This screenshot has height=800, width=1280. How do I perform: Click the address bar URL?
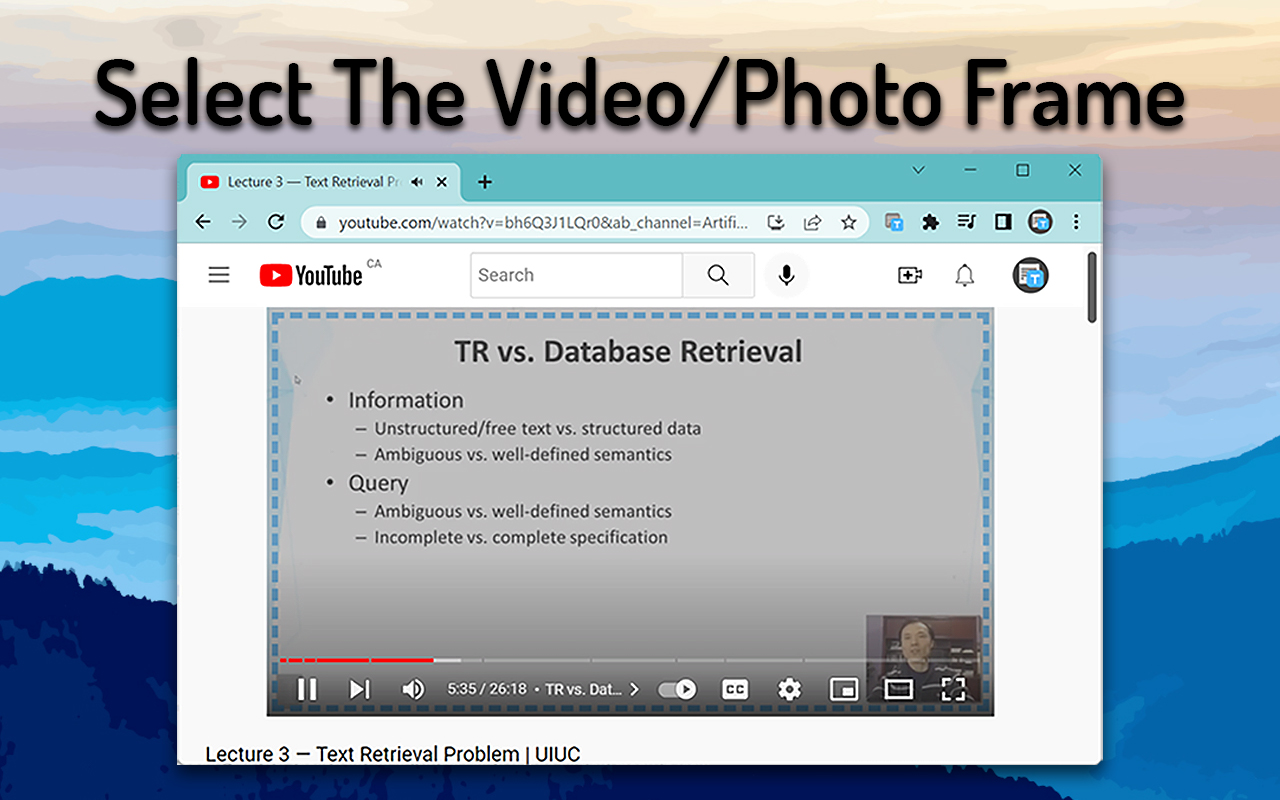tap(543, 223)
